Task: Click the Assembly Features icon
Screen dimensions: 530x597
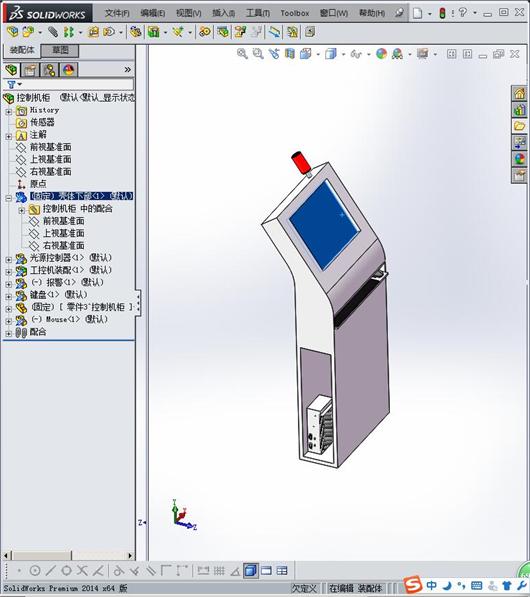Action: click(x=153, y=32)
